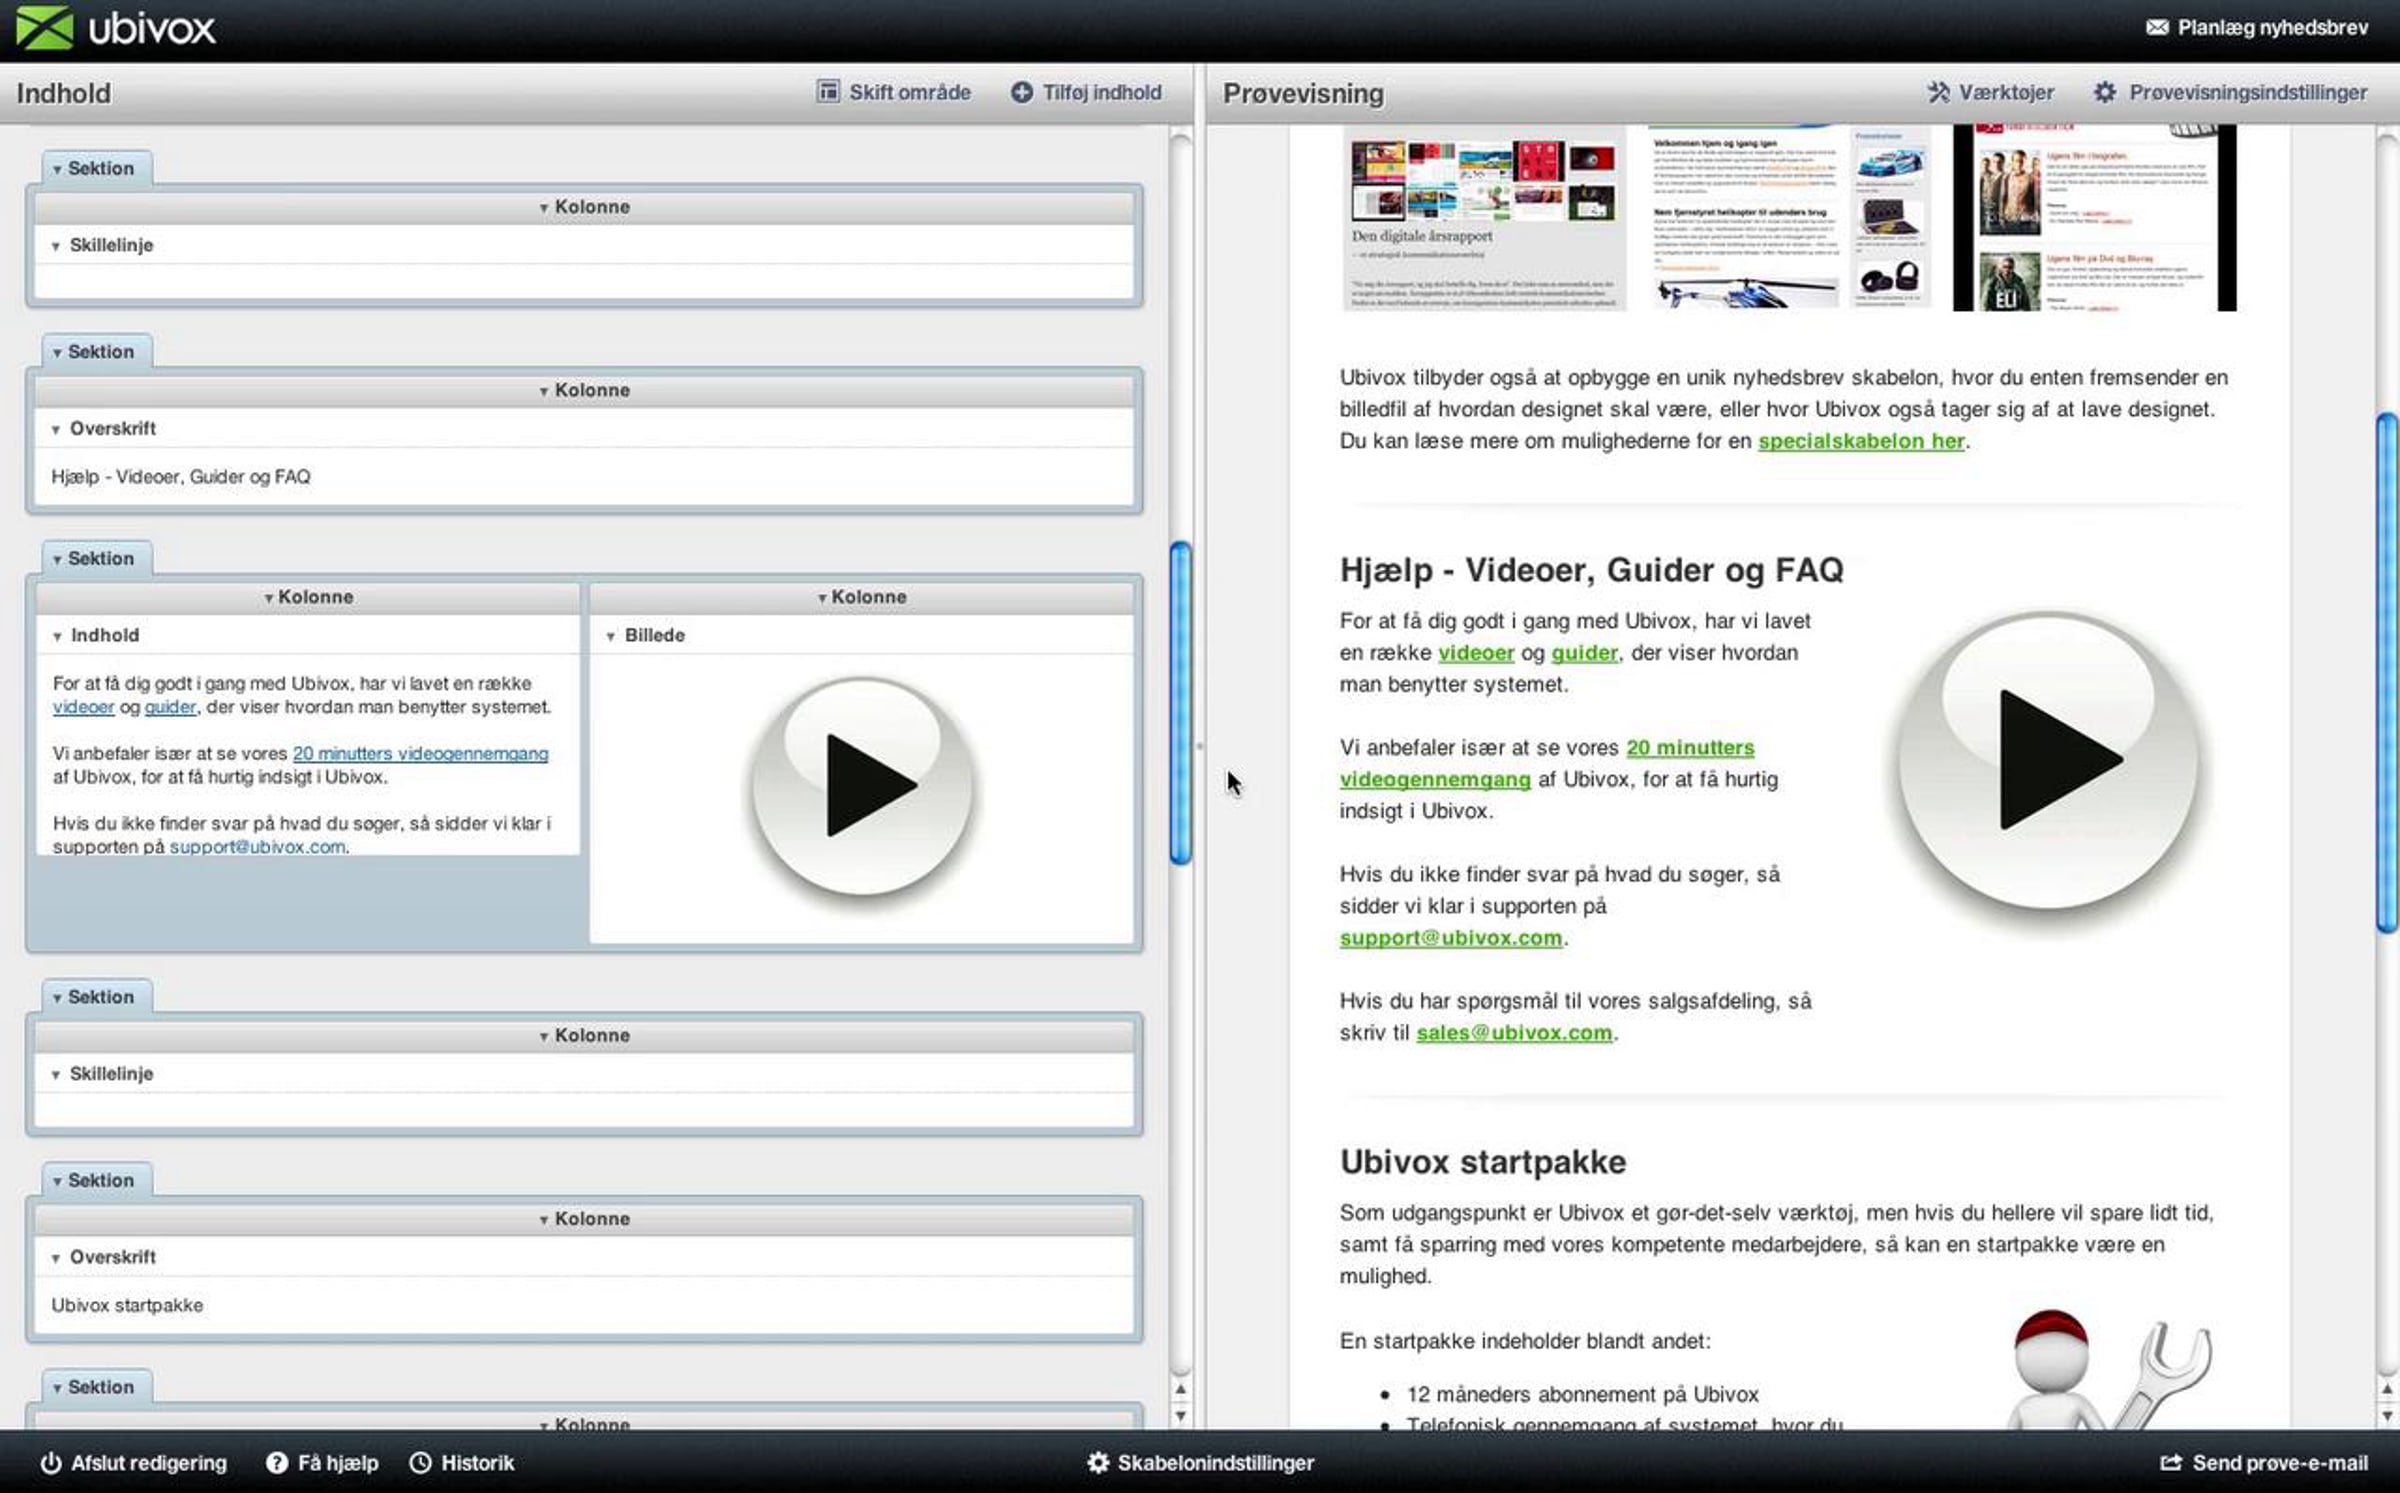Open the 'videoer' link in the editor Indhold block
Viewport: 2400px width, 1493px height.
click(x=83, y=707)
